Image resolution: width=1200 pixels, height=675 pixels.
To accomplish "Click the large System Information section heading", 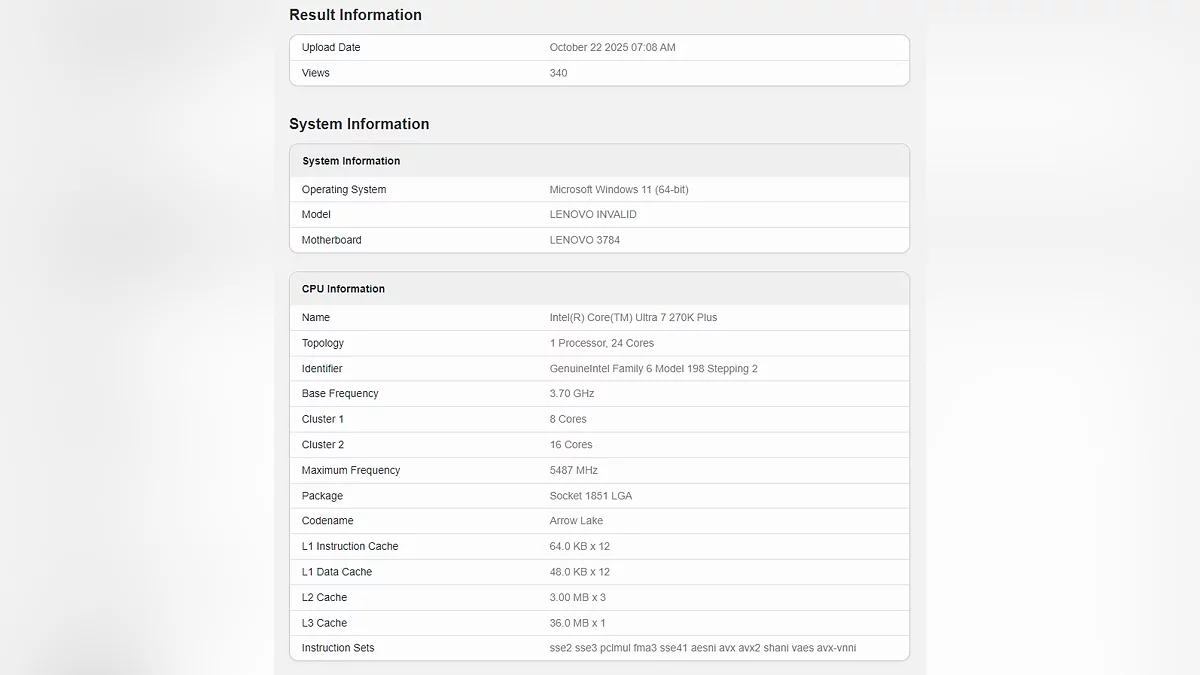I will click(359, 124).
